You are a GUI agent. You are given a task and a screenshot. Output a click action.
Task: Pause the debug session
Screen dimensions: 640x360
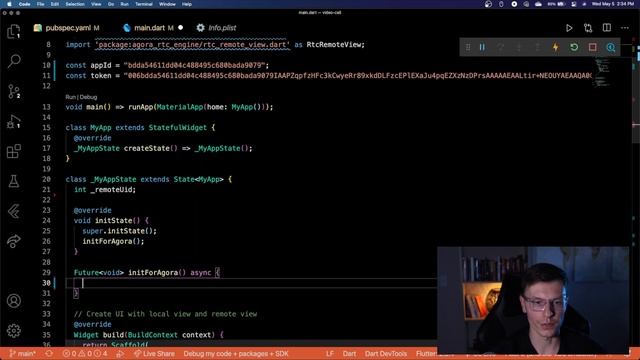[x=482, y=47]
